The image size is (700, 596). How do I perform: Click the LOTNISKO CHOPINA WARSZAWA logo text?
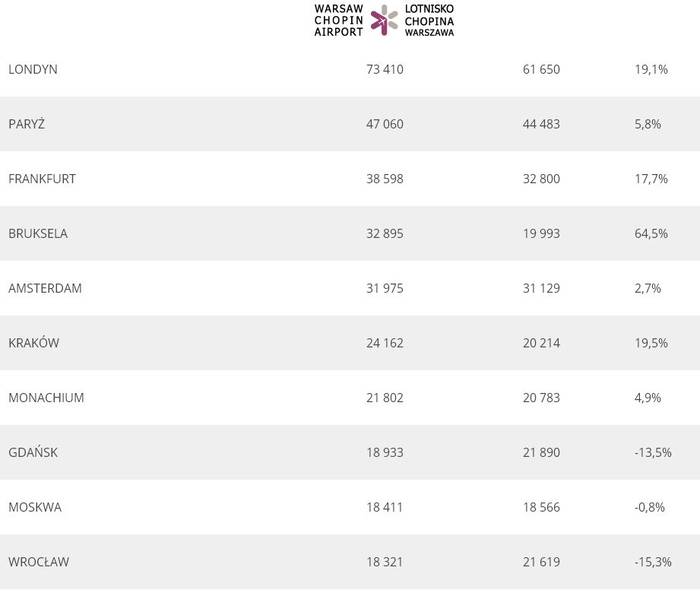pos(429,19)
